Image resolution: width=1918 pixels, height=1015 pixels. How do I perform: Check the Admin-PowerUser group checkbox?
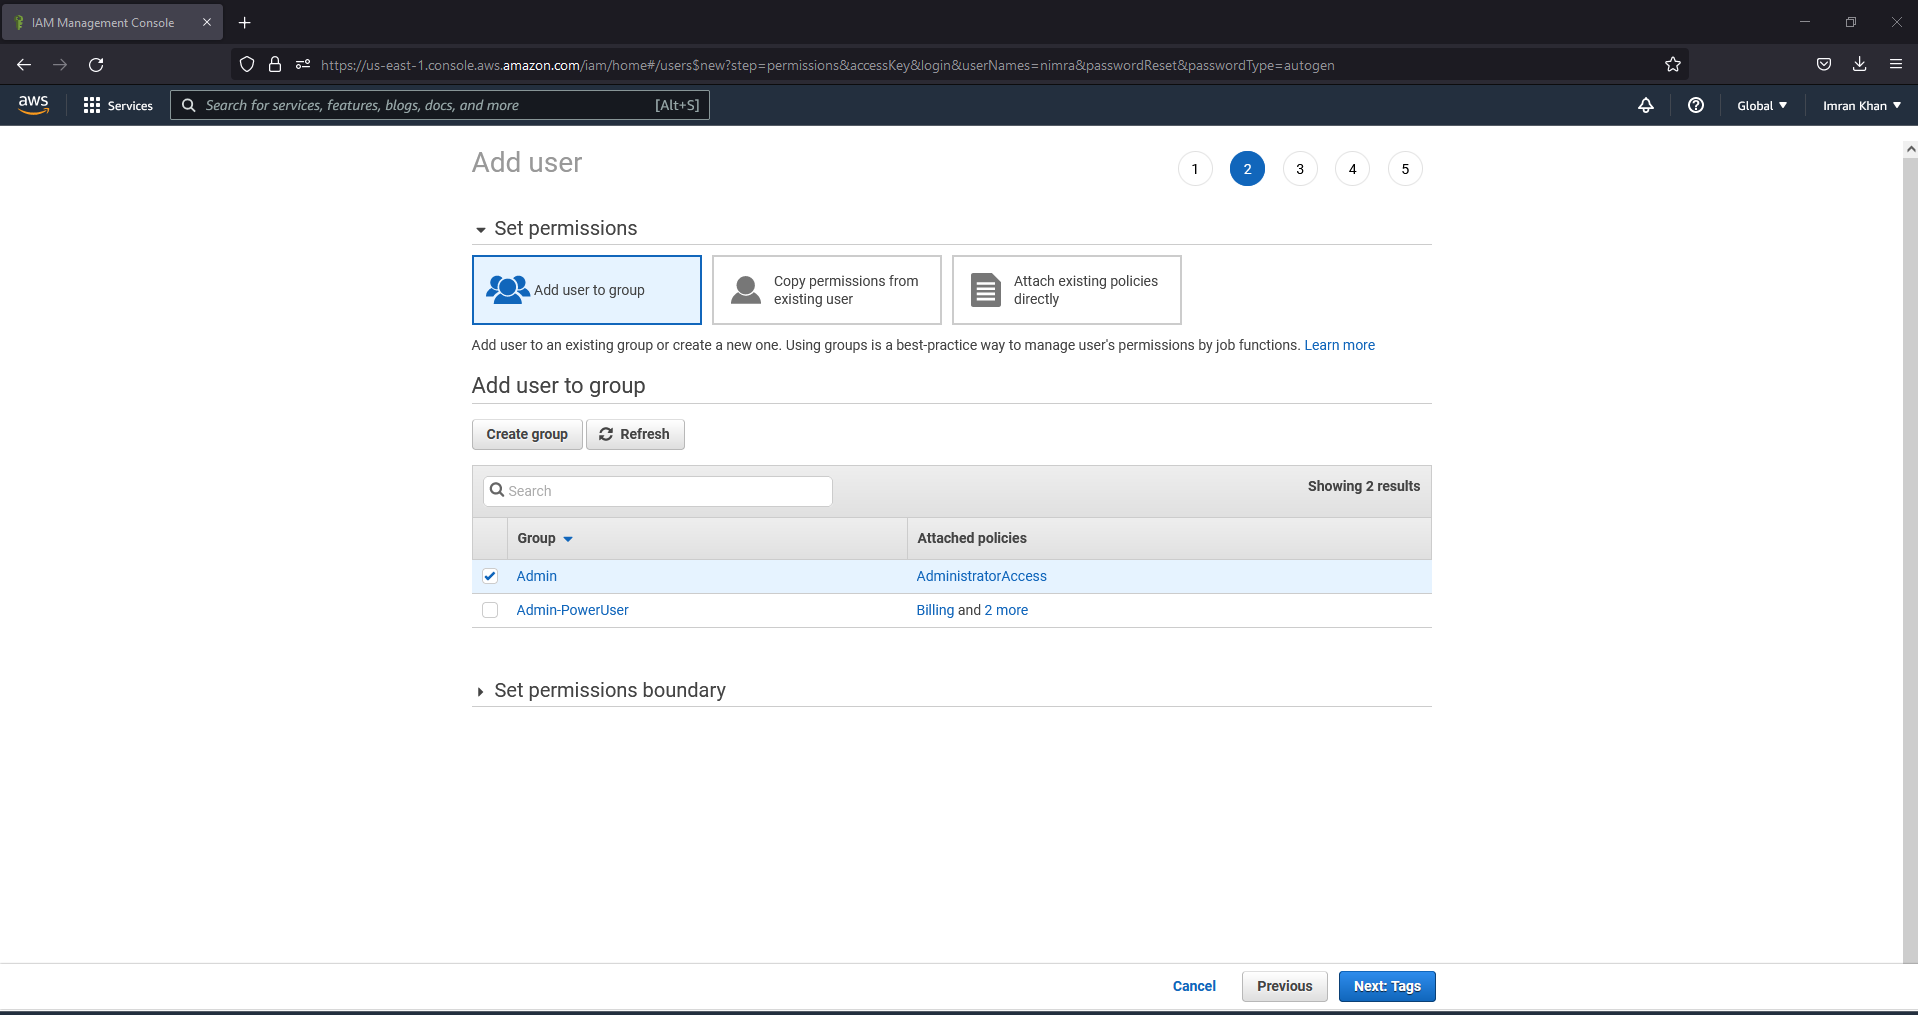click(489, 610)
